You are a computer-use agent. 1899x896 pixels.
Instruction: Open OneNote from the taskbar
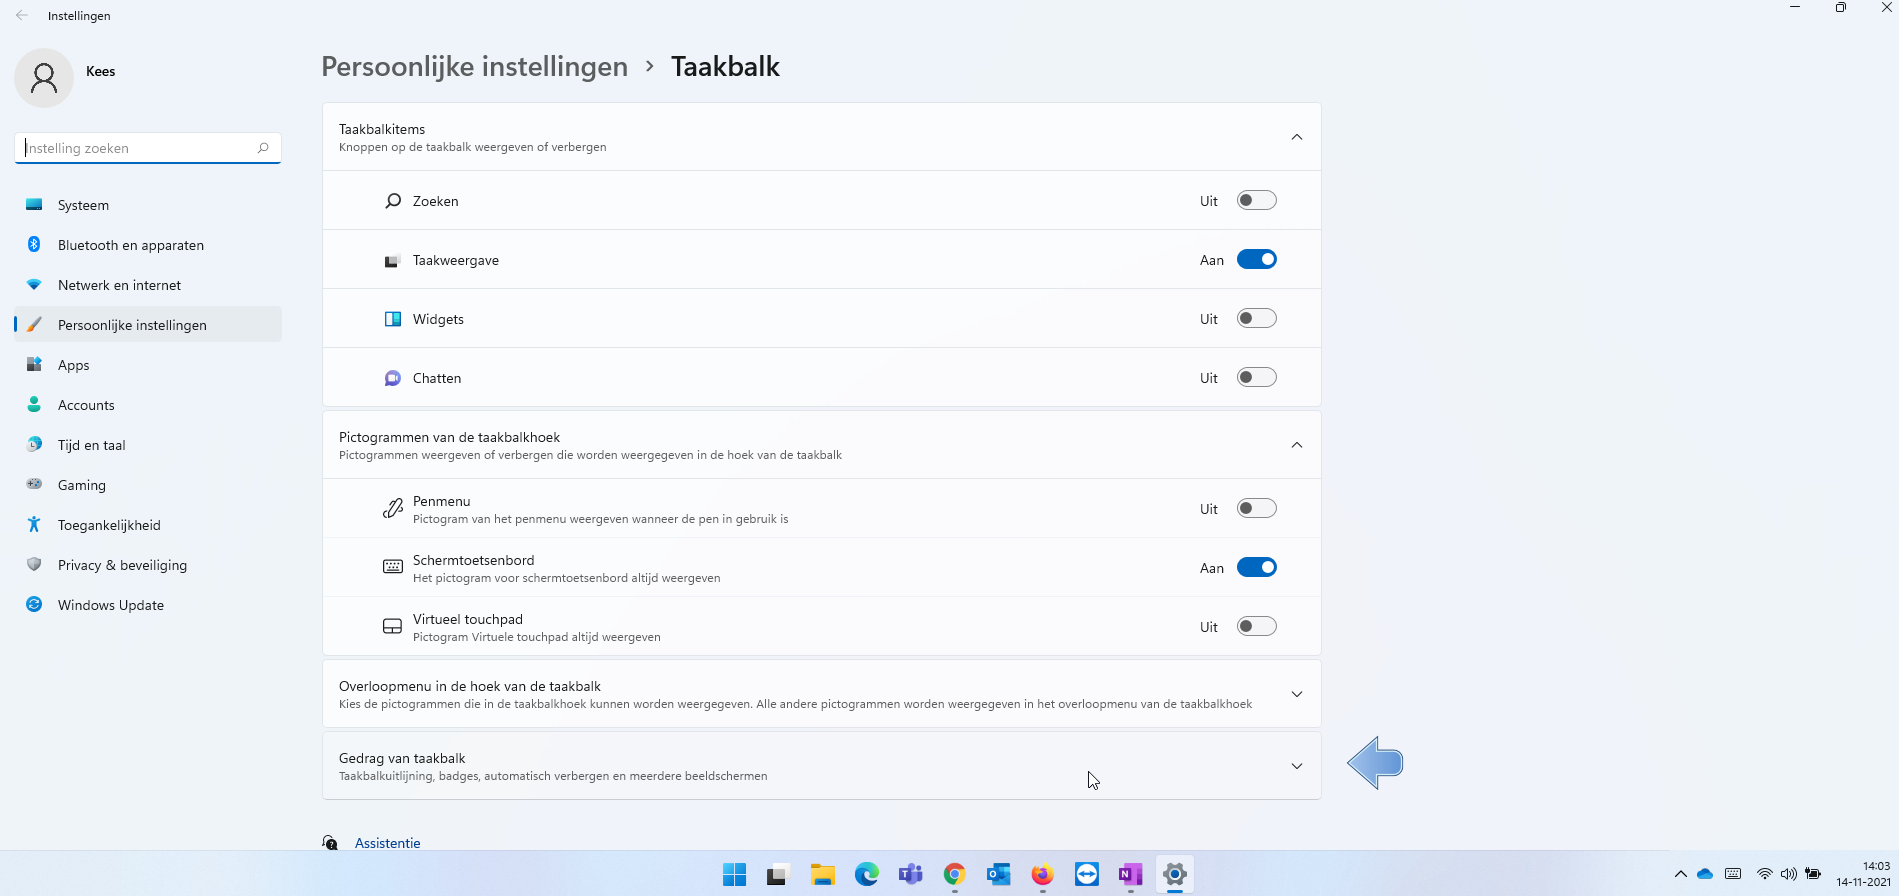point(1131,875)
